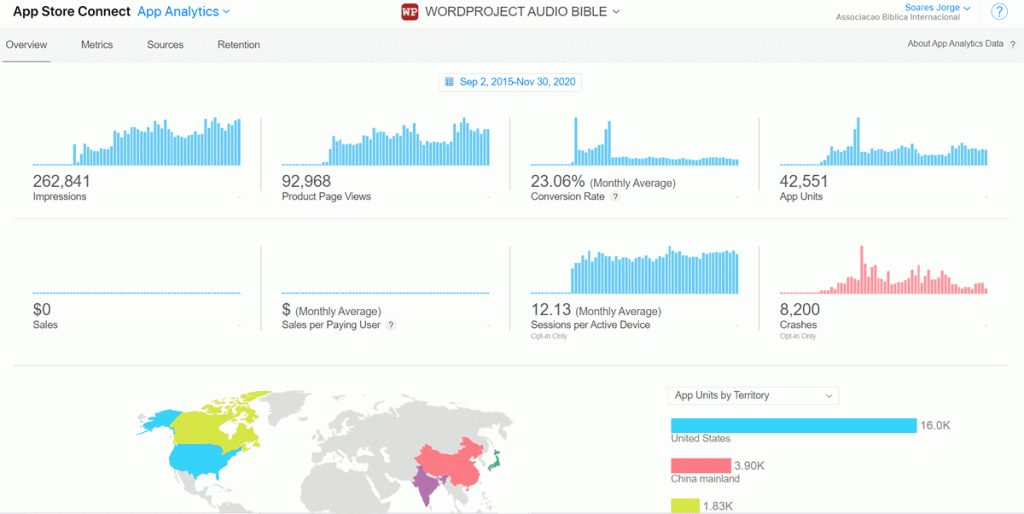Click Sales per Paying User info icon
This screenshot has width=1024, height=514.
pos(391,325)
